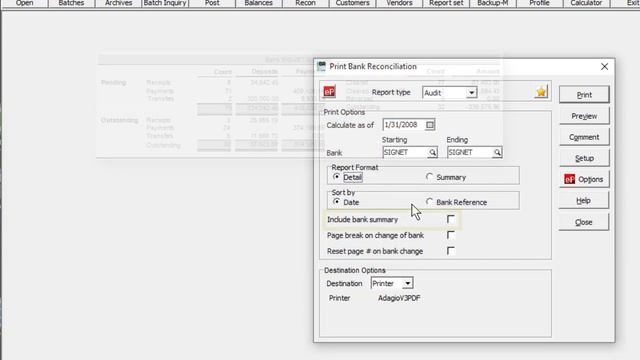The width and height of the screenshot is (640, 360).
Task: Click the Print button
Action: click(x=584, y=95)
